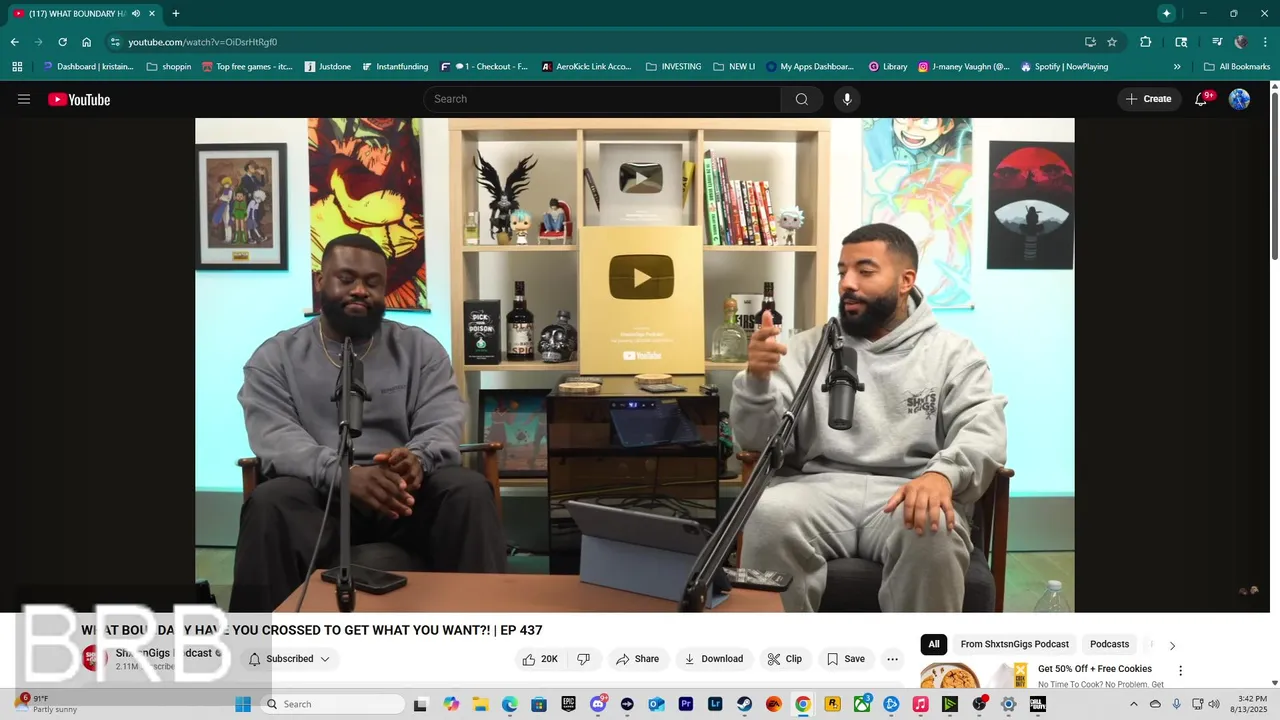The image size is (1280, 720).
Task: Open the Spotify NowPlaying bookmark
Action: (x=1064, y=67)
